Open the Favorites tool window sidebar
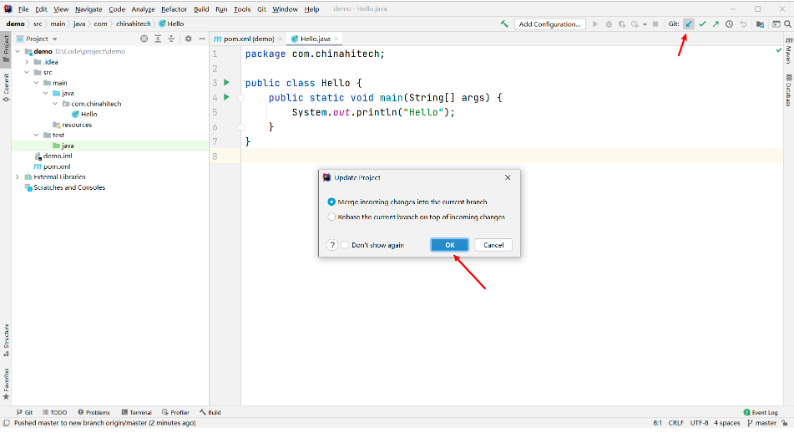 coord(6,384)
